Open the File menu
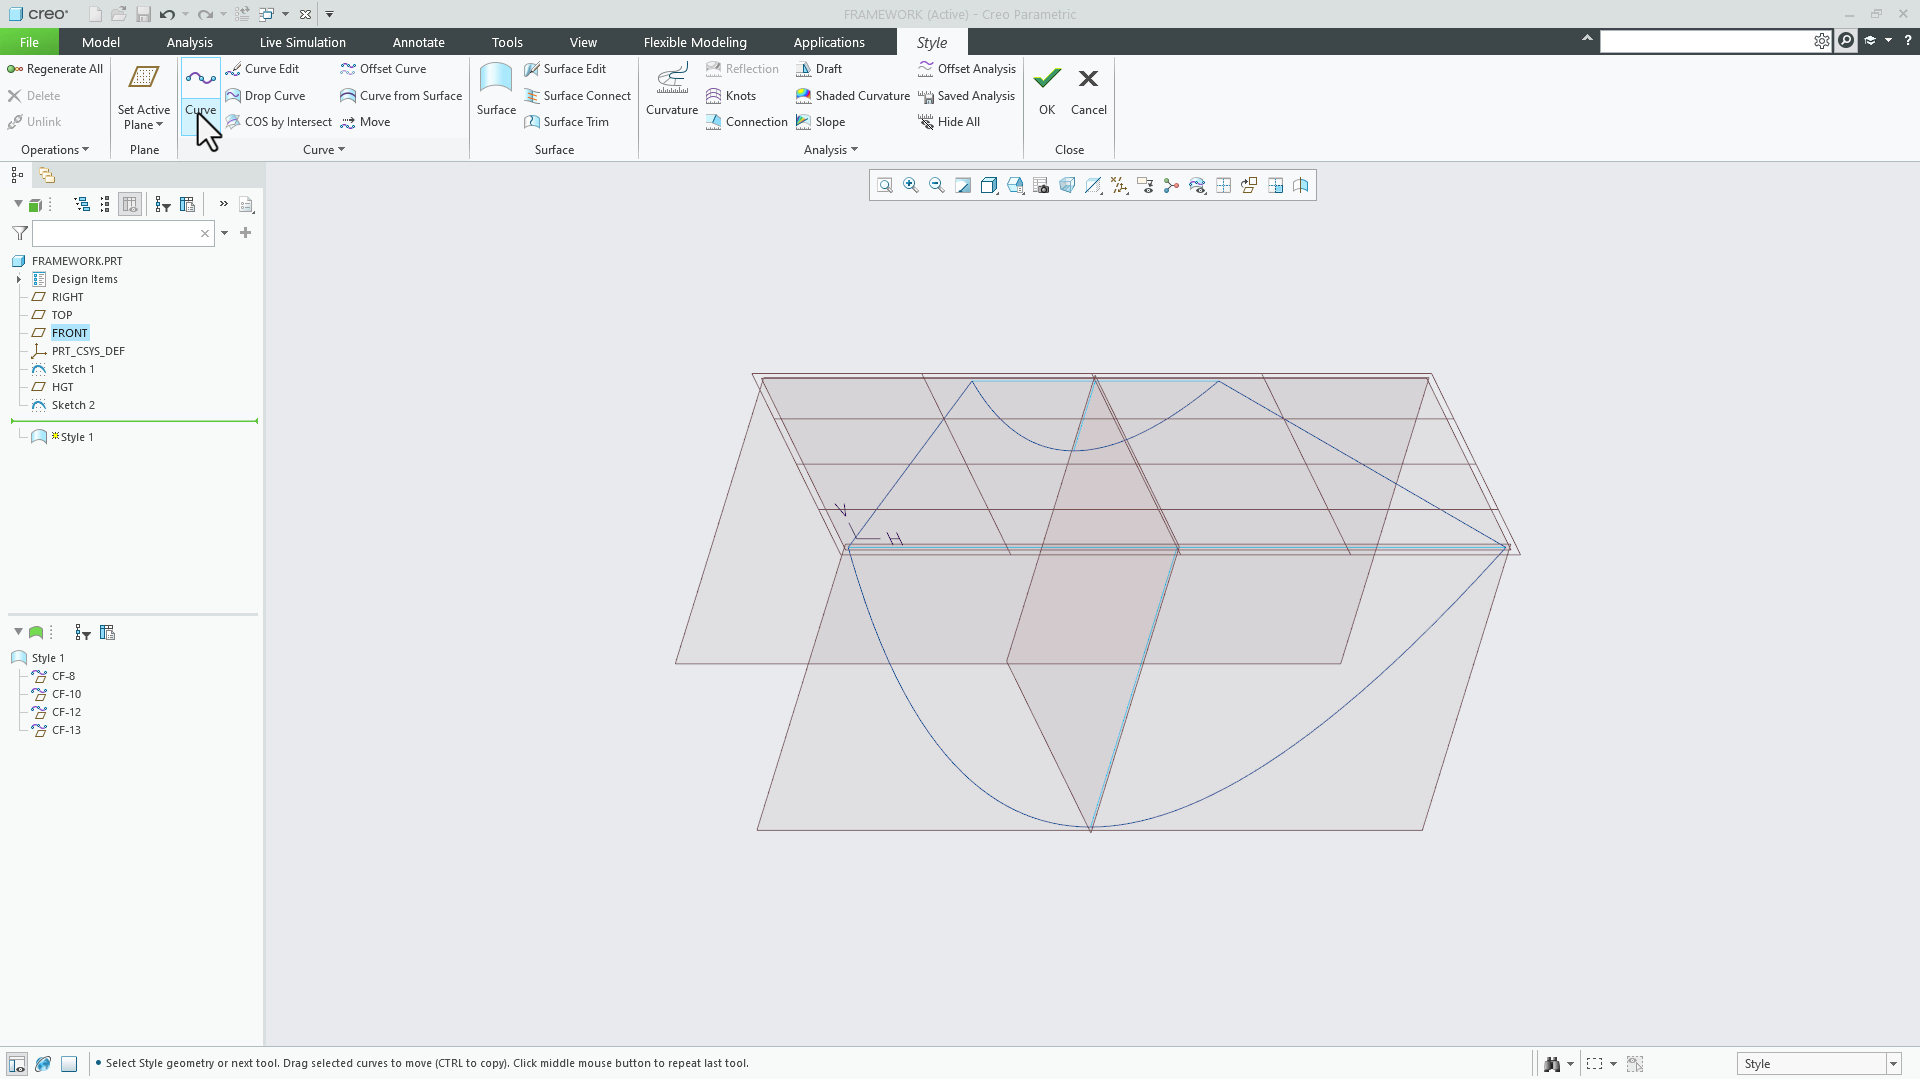 pyautogui.click(x=29, y=42)
